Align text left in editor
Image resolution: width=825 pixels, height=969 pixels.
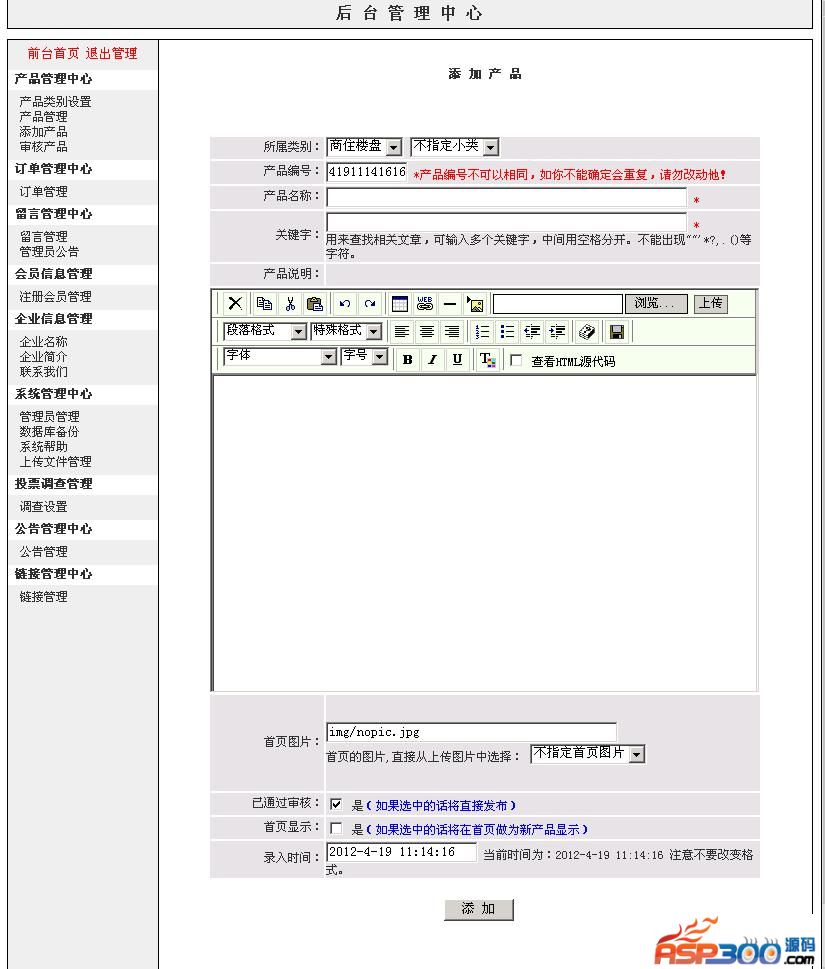(x=402, y=332)
